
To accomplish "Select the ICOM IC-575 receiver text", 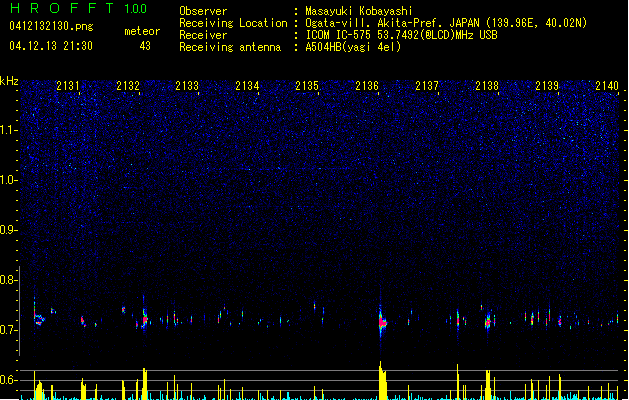I will coord(401,35).
